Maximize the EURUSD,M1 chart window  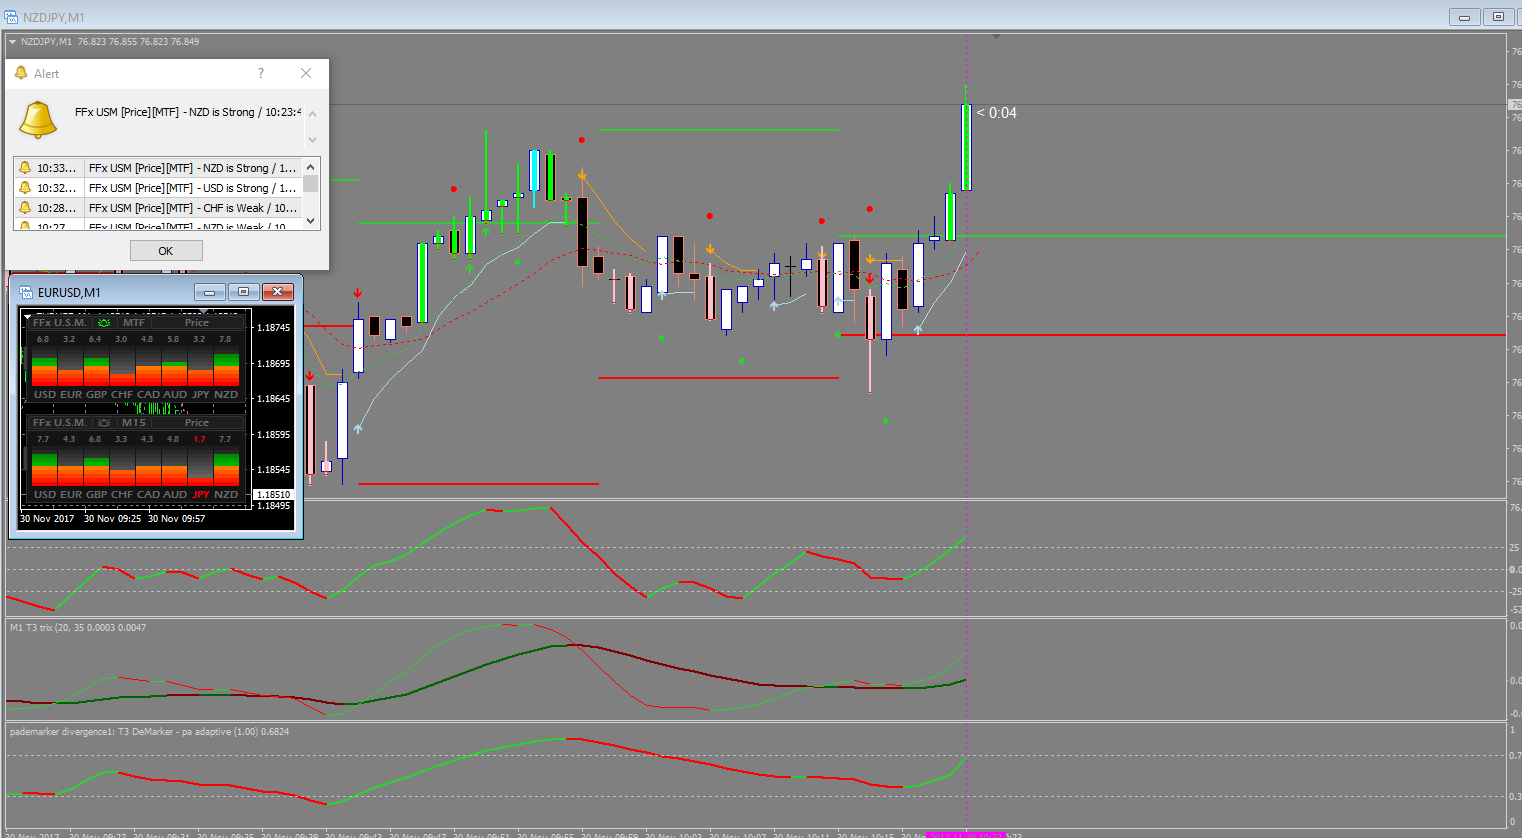(243, 292)
